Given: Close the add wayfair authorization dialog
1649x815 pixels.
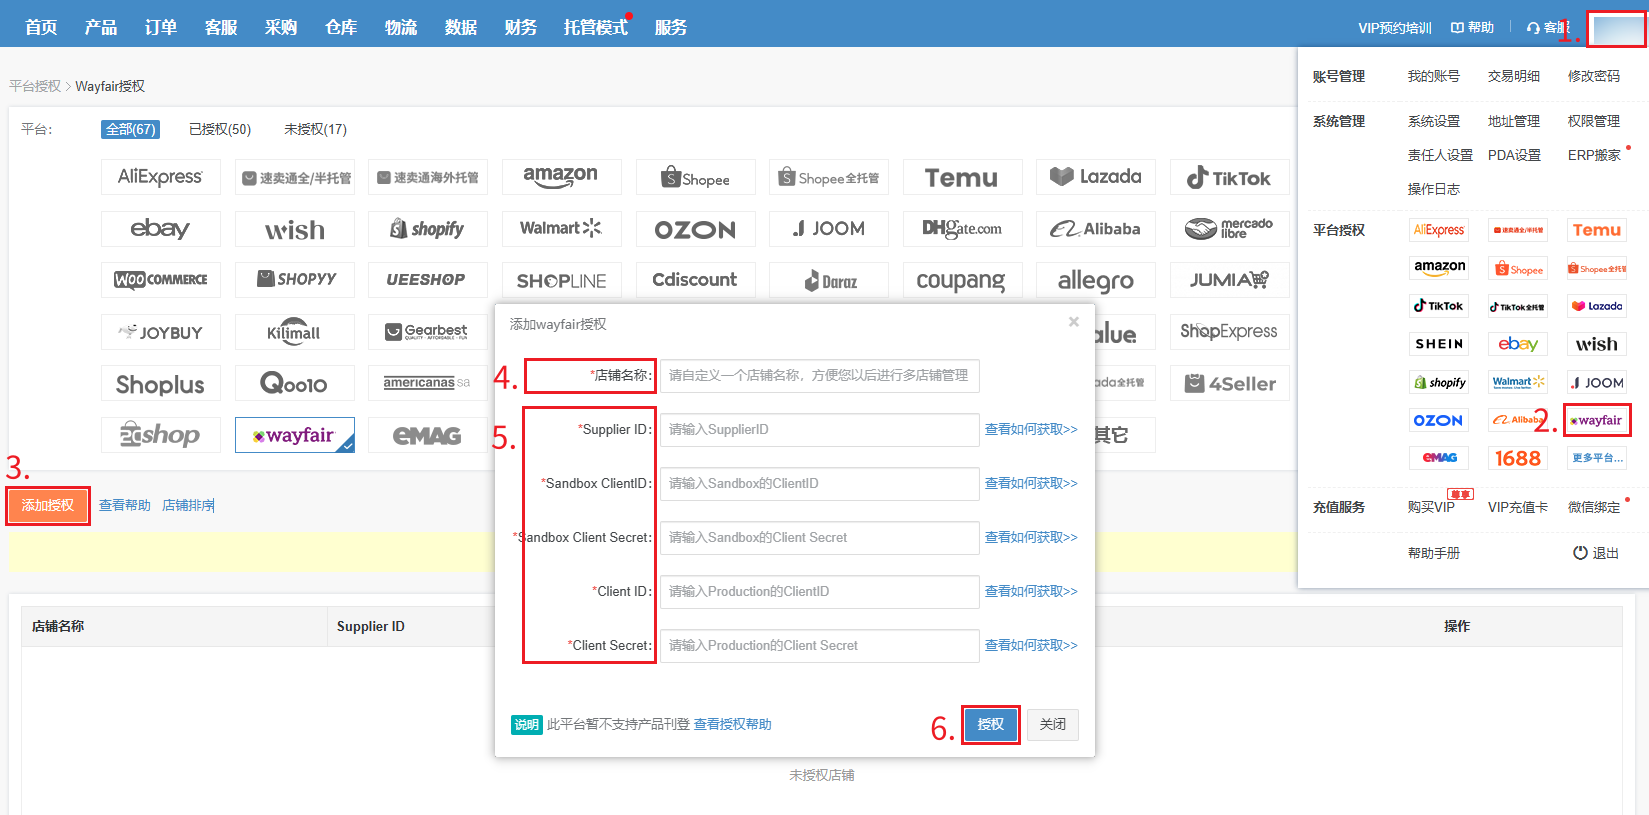Looking at the screenshot, I should click(x=1073, y=322).
